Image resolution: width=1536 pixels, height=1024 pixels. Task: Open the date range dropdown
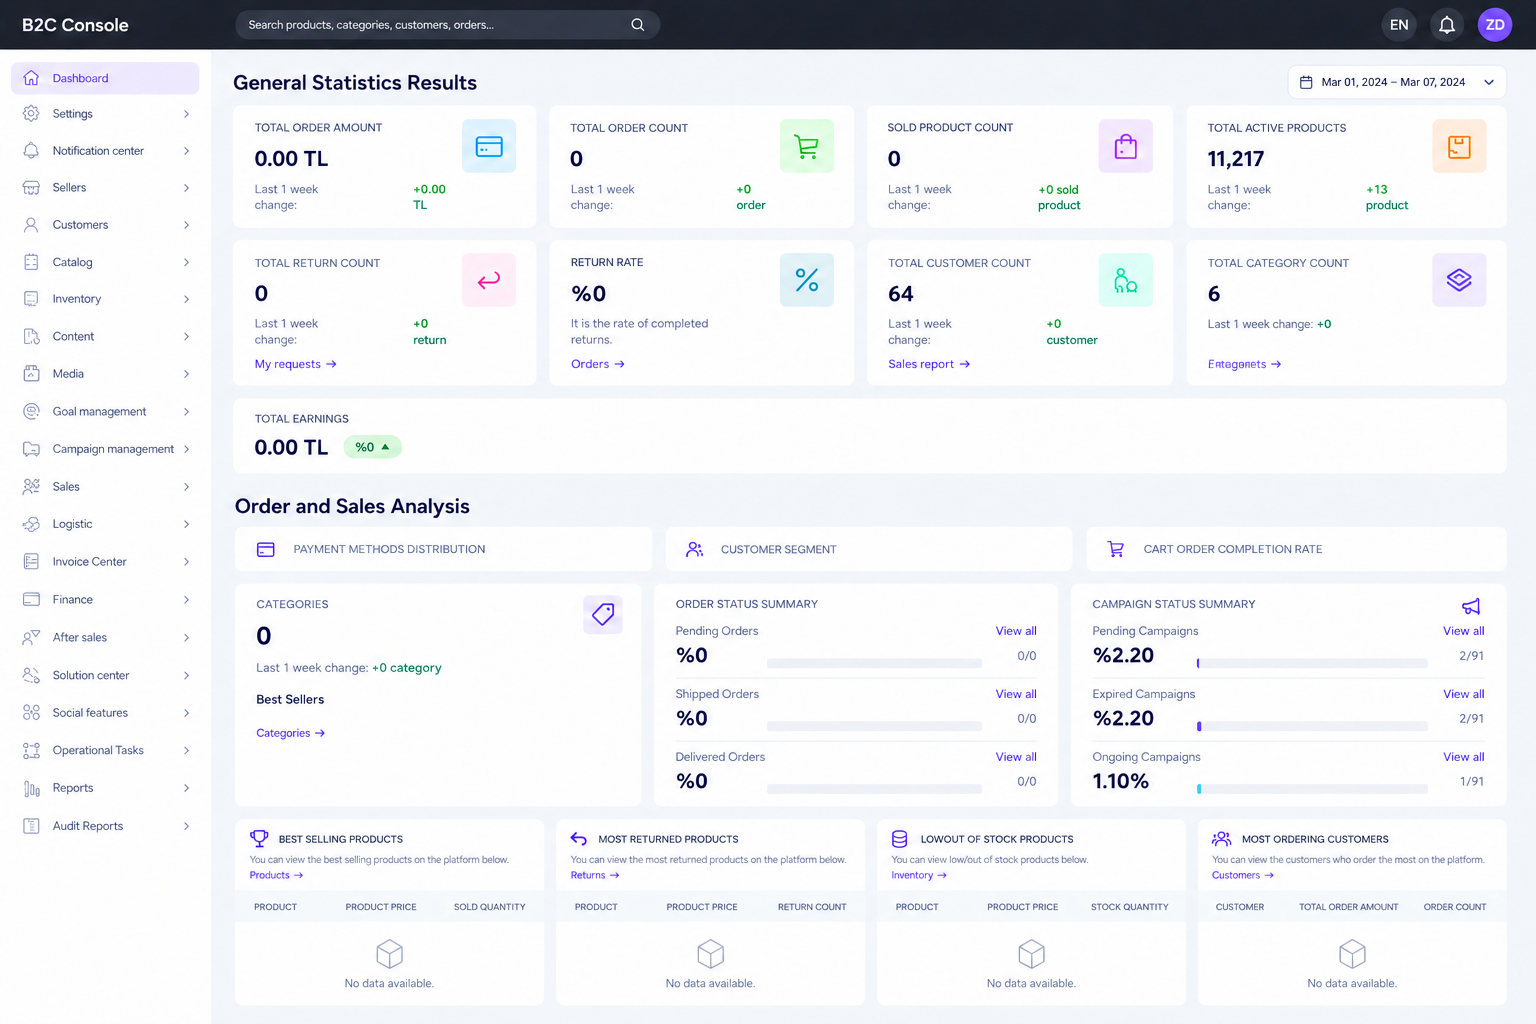pyautogui.click(x=1397, y=82)
